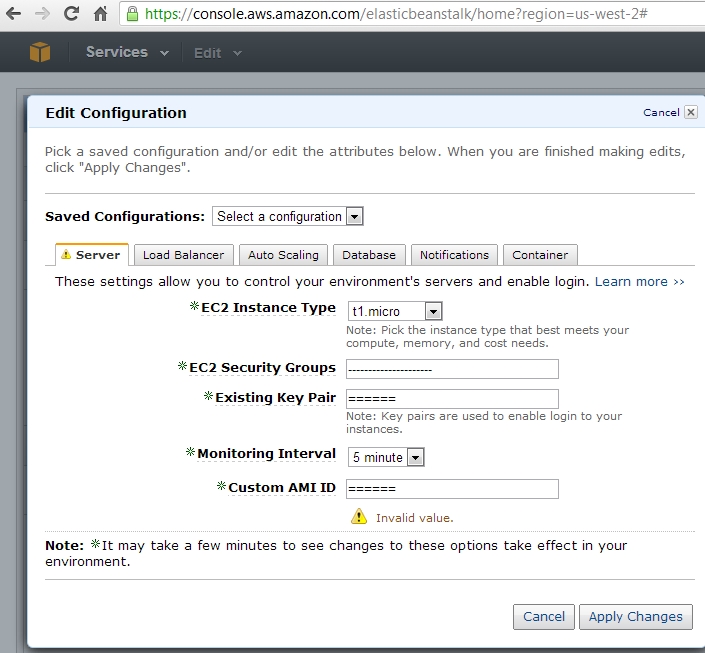
Task: Click the EC2 Instance Type label
Action: 268,308
